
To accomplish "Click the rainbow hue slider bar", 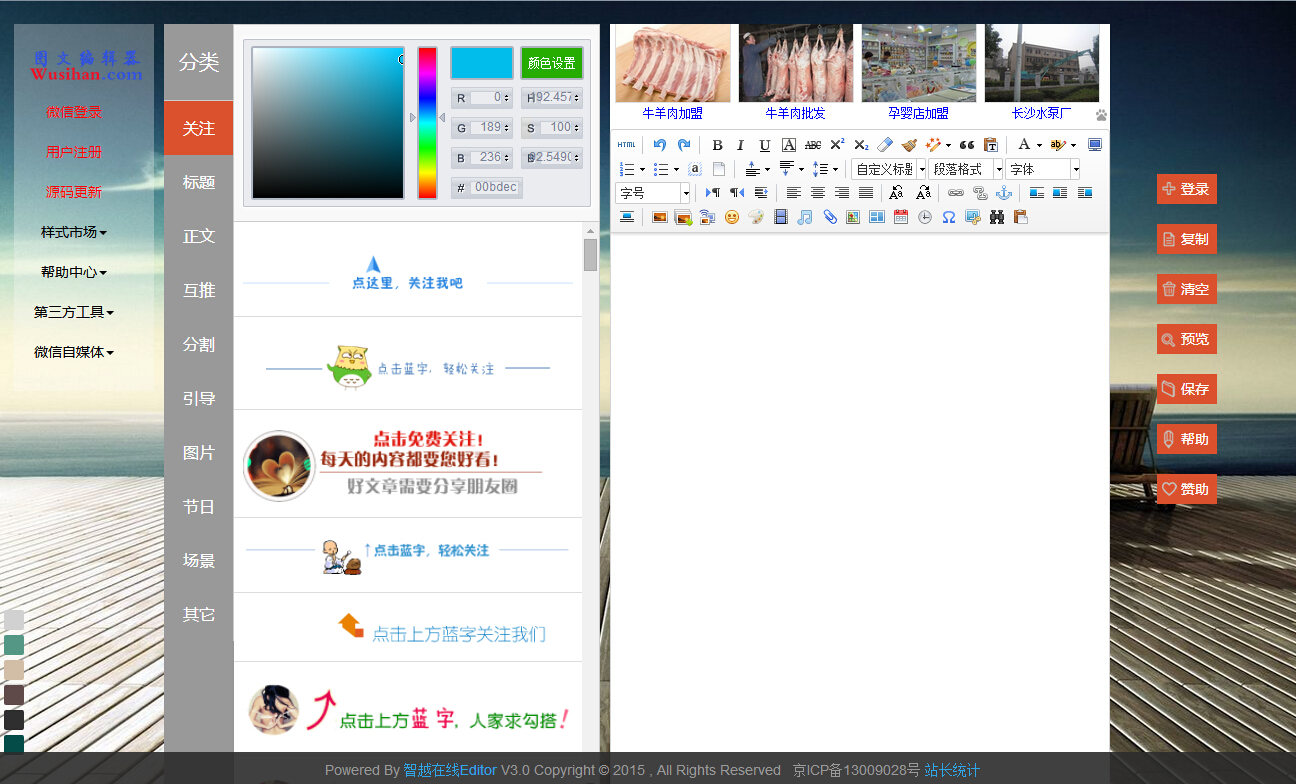I will 427,122.
